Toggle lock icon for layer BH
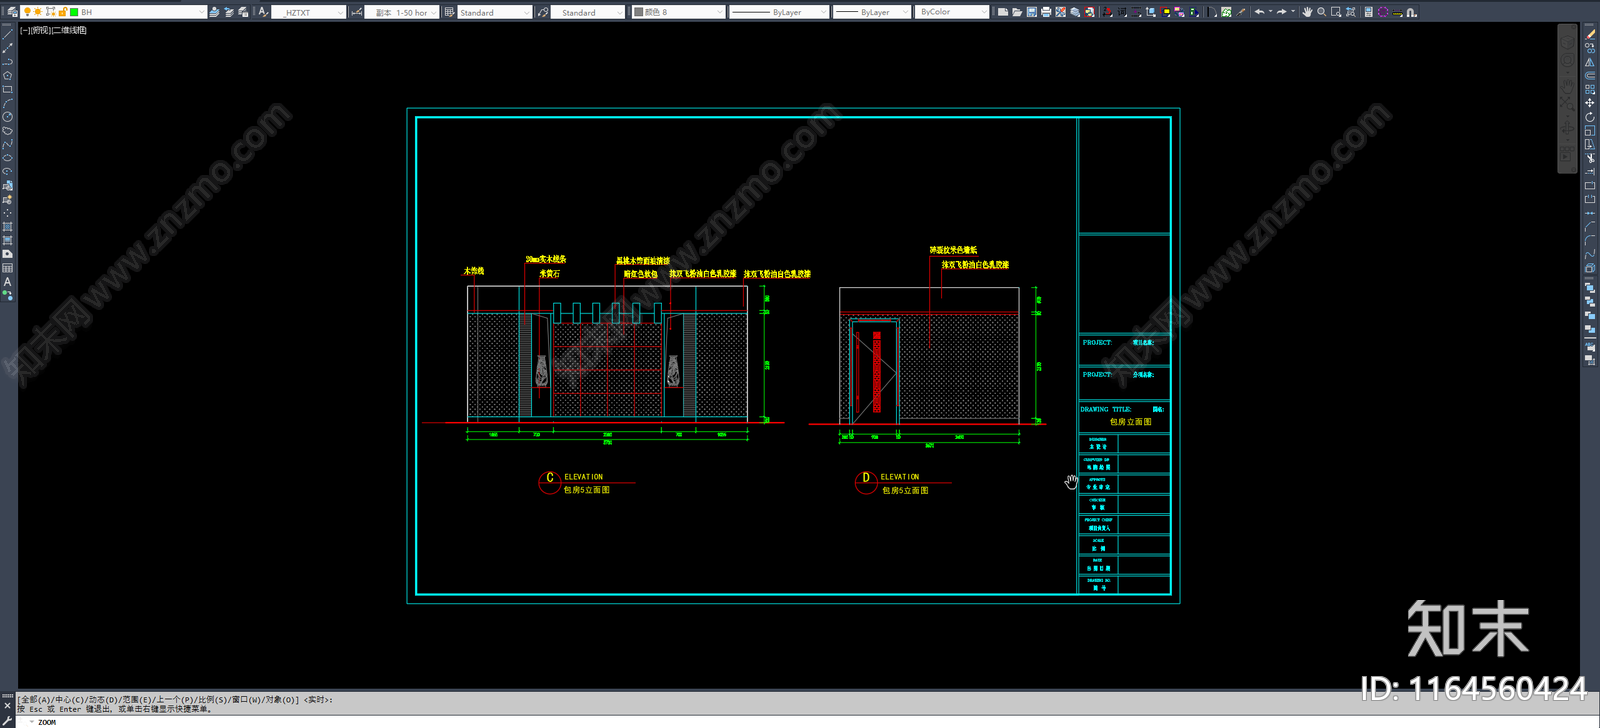Image resolution: width=1600 pixels, height=728 pixels. [x=62, y=12]
